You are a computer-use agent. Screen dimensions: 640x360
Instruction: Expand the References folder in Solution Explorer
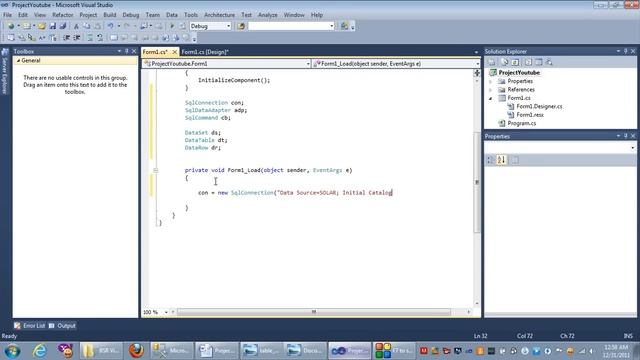coord(491,90)
